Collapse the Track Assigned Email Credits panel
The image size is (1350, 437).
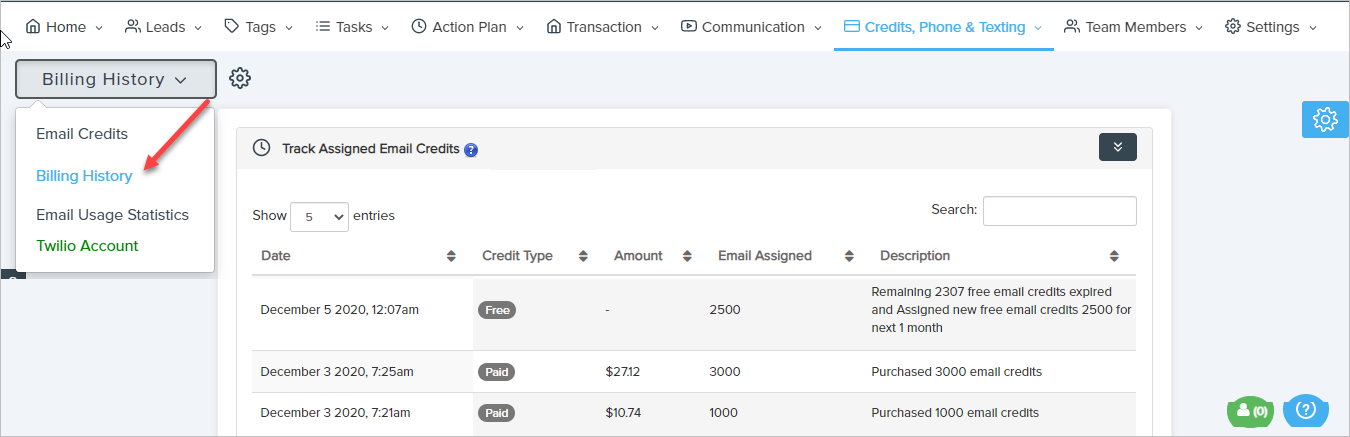pyautogui.click(x=1117, y=147)
